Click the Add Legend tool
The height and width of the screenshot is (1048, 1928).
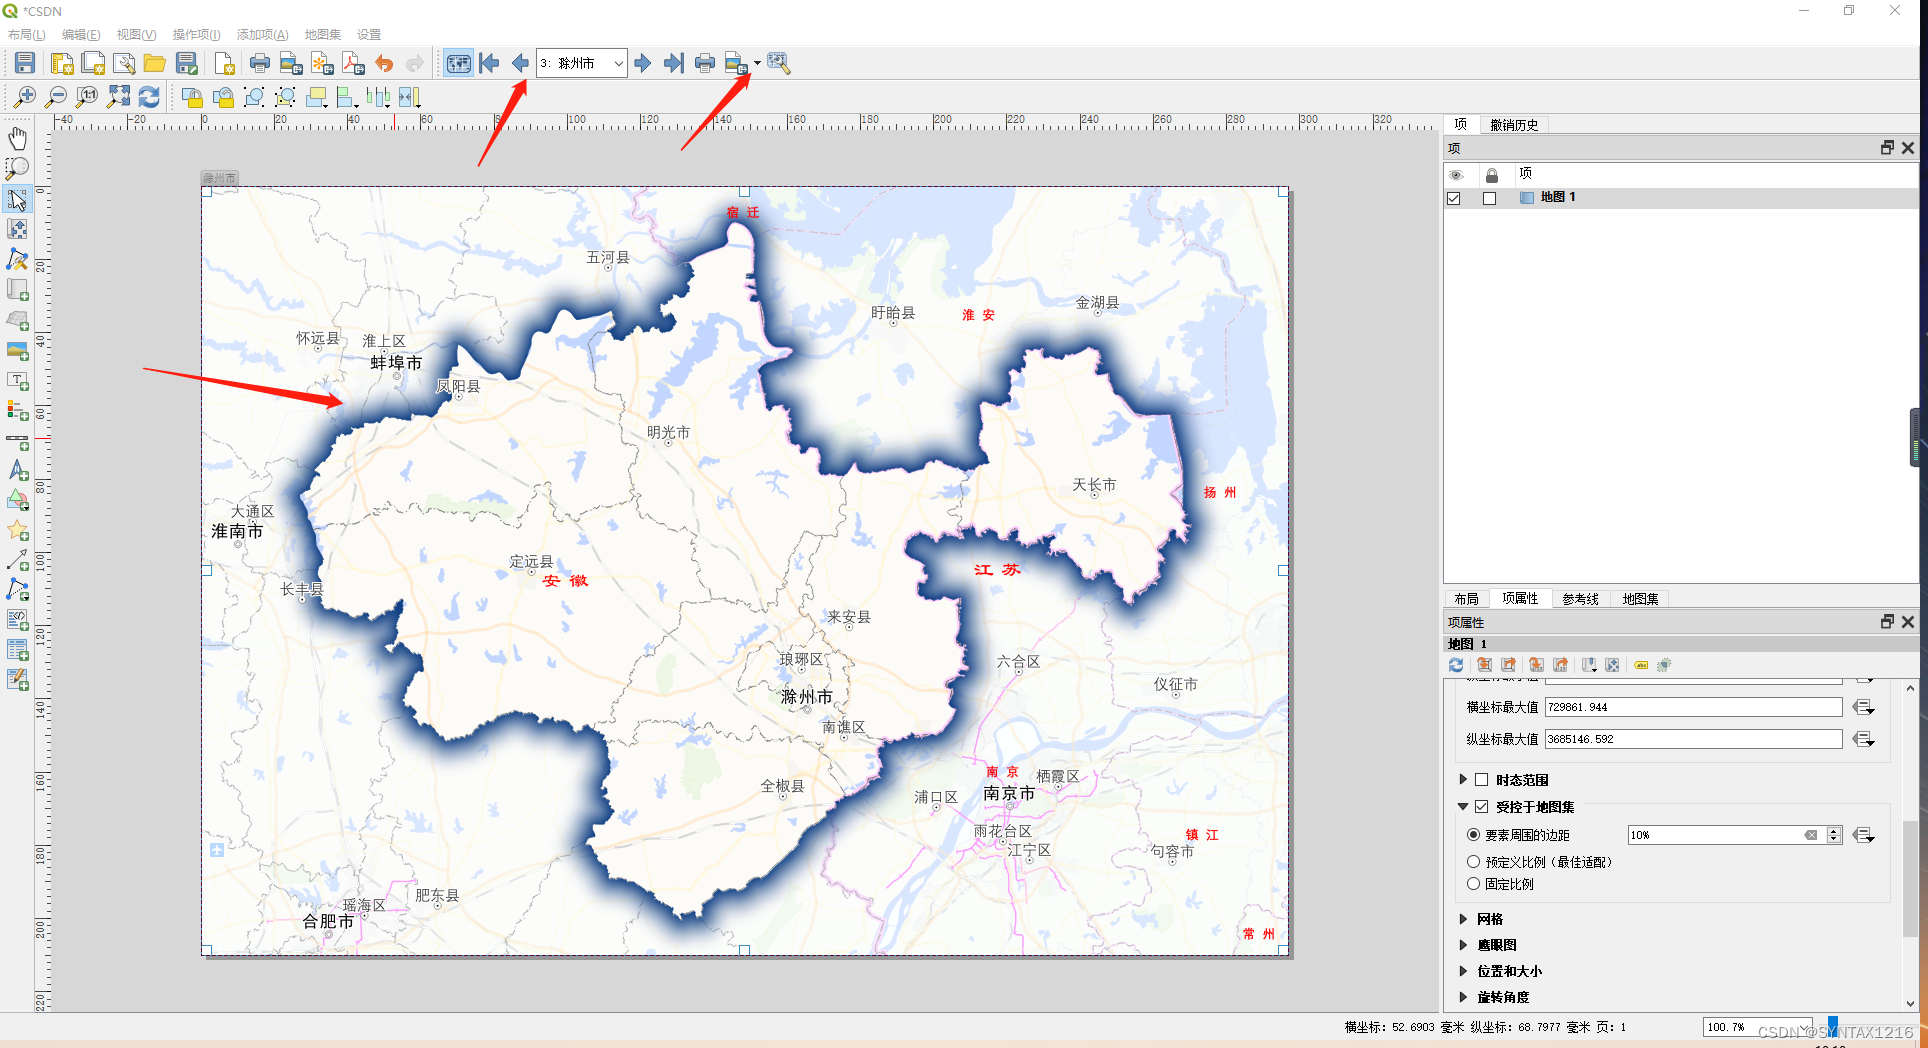click(x=18, y=411)
